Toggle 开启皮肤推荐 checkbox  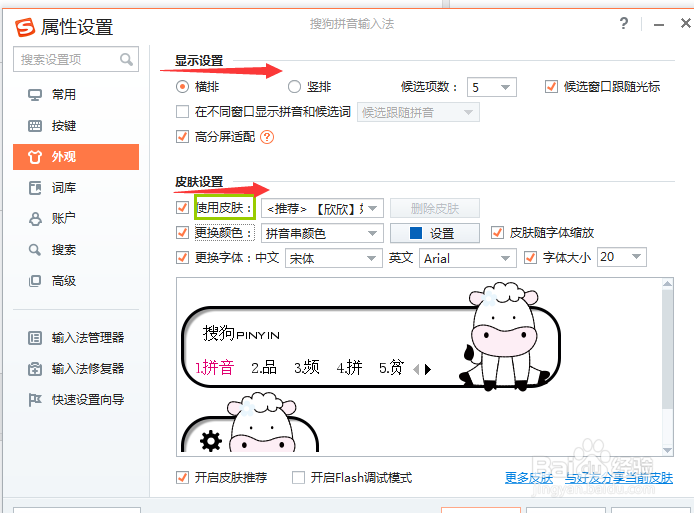click(182, 478)
